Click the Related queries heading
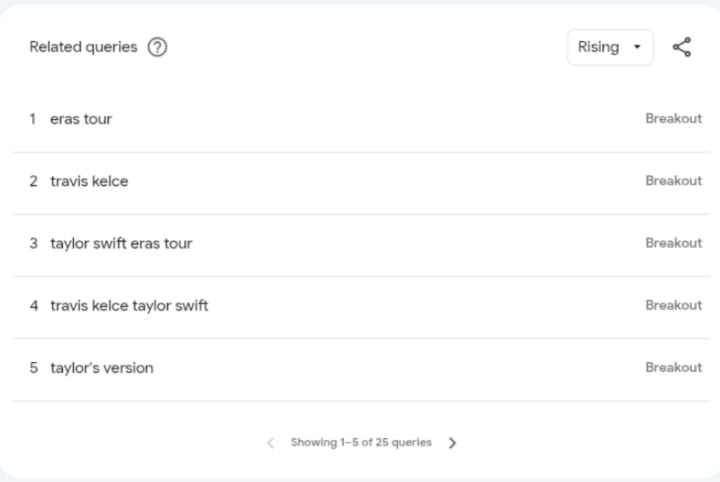 pos(83,47)
